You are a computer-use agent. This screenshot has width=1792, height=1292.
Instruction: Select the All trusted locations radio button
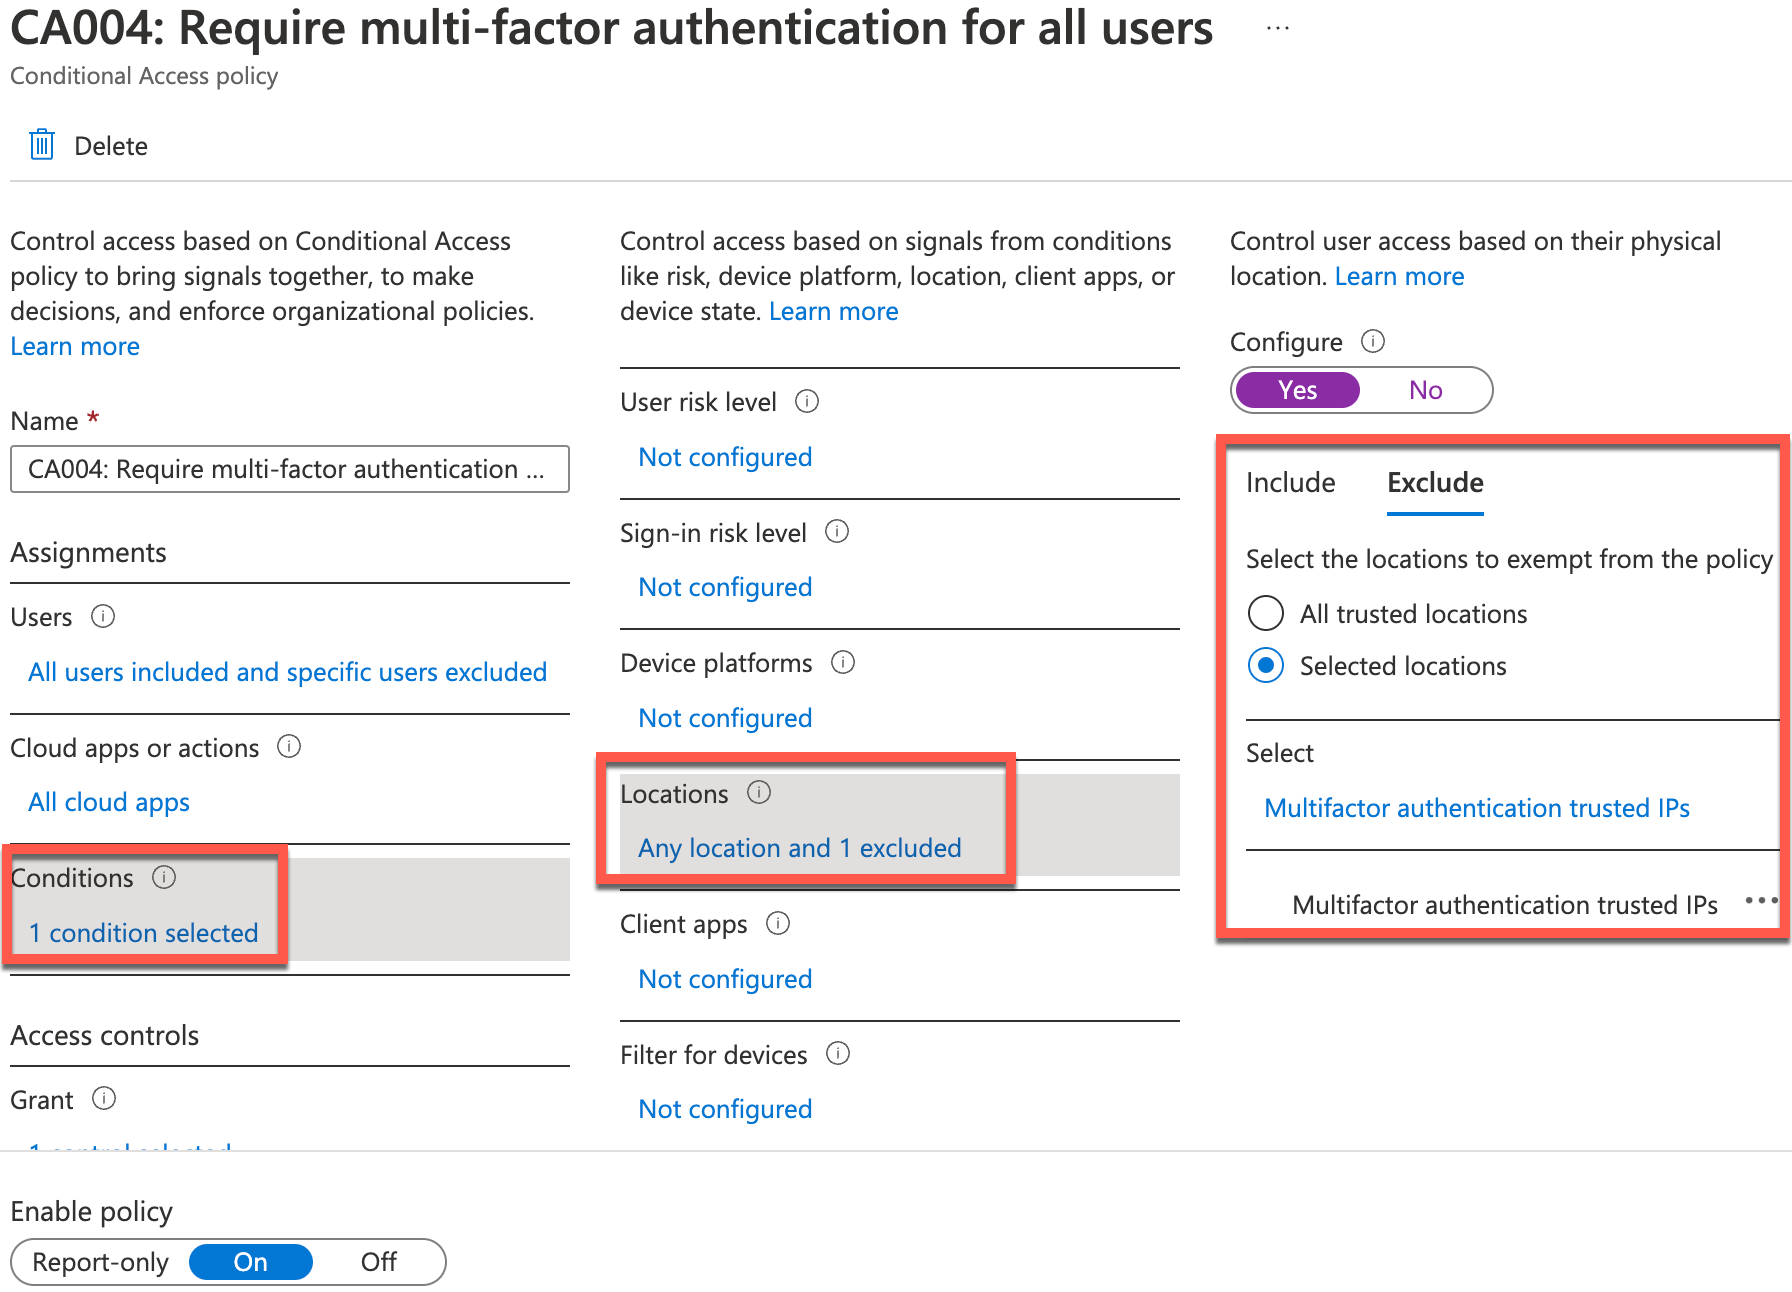coord(1266,613)
